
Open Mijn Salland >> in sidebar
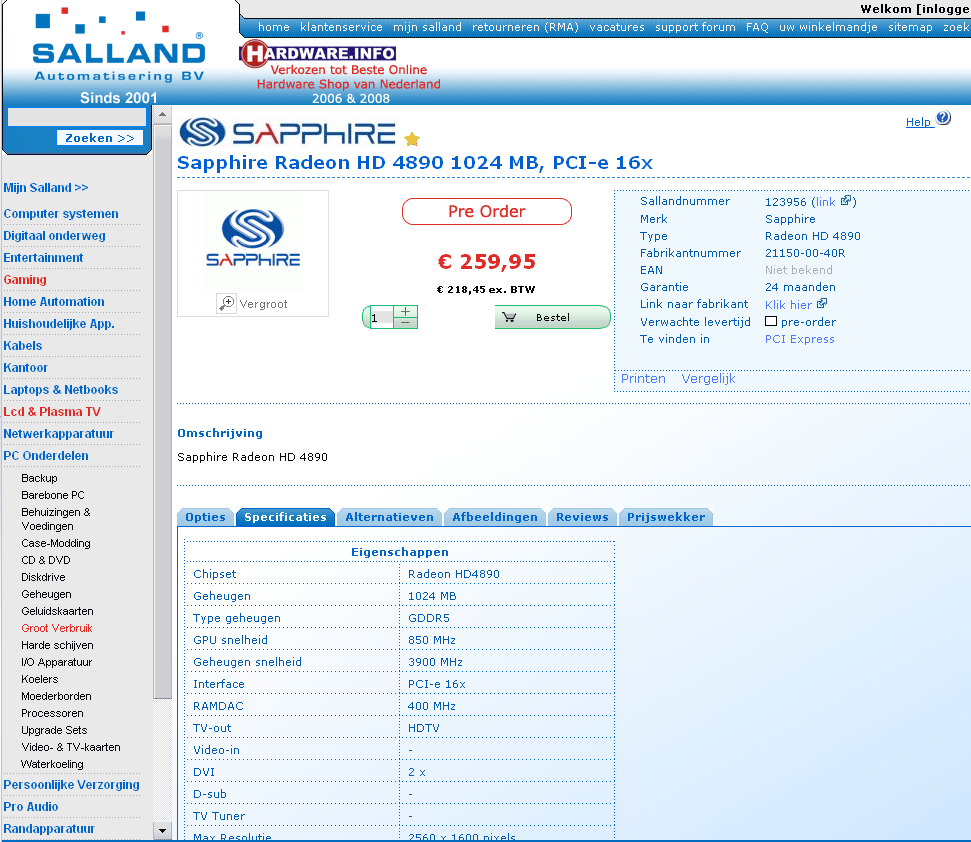click(46, 188)
